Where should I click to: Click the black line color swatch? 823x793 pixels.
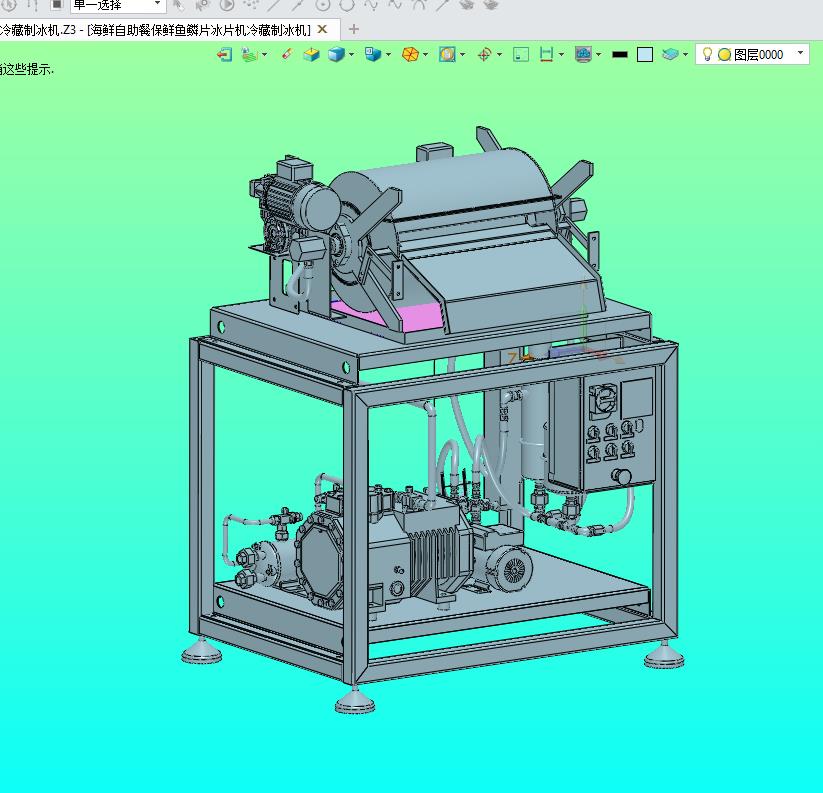pyautogui.click(x=620, y=54)
